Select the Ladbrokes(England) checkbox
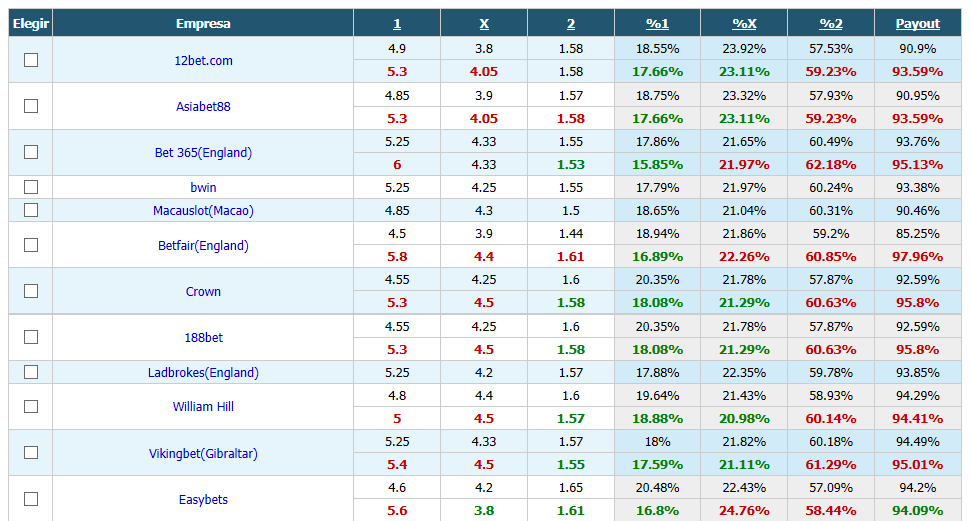 pos(31,372)
